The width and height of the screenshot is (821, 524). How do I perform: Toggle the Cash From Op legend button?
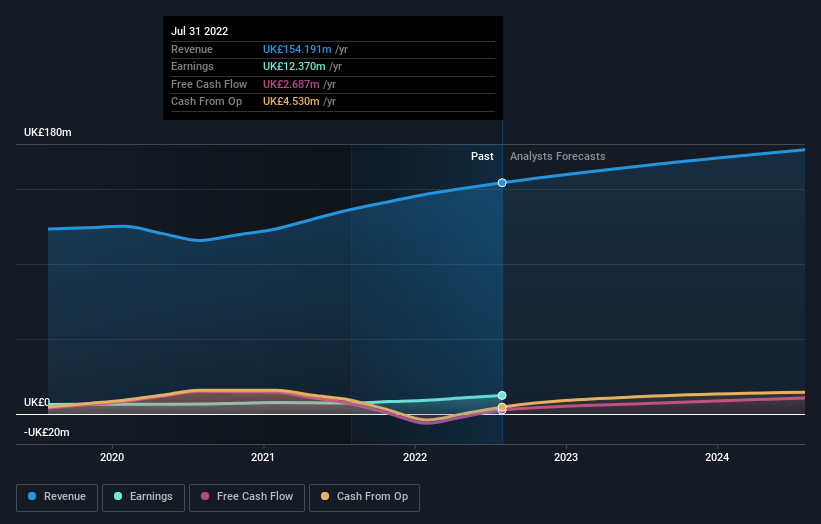click(364, 497)
